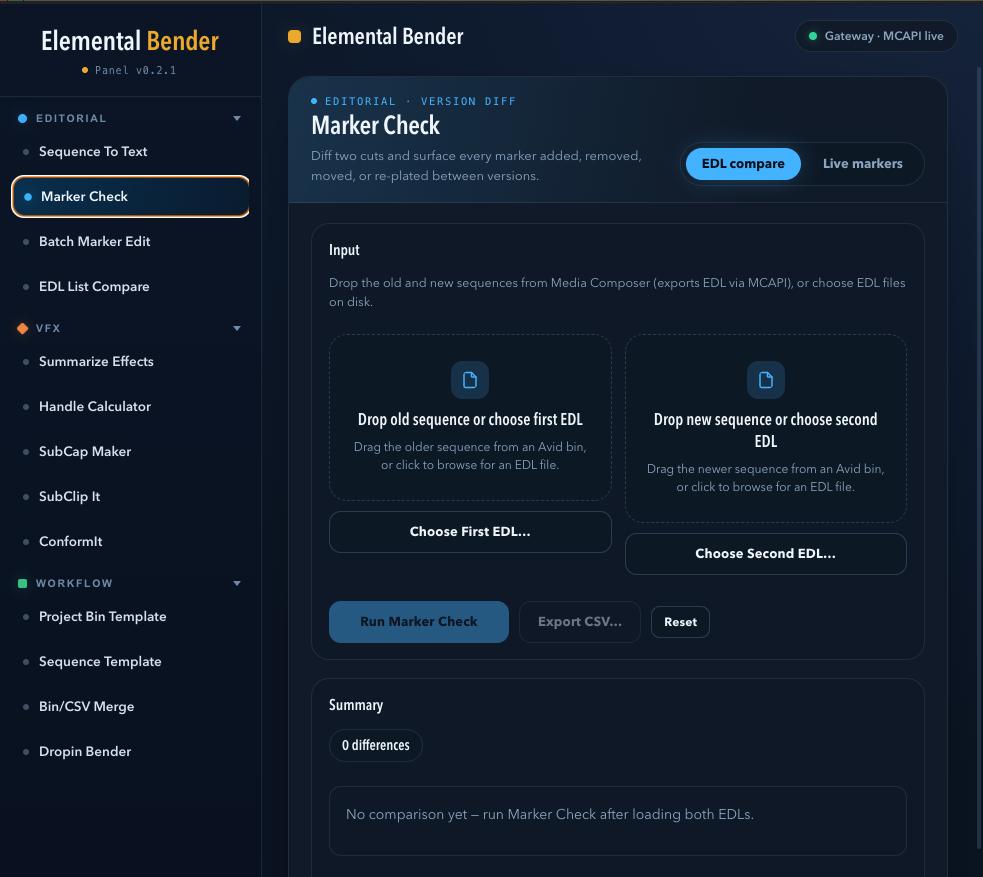Open Sequence To Text tool
983x877 pixels.
[130, 152]
